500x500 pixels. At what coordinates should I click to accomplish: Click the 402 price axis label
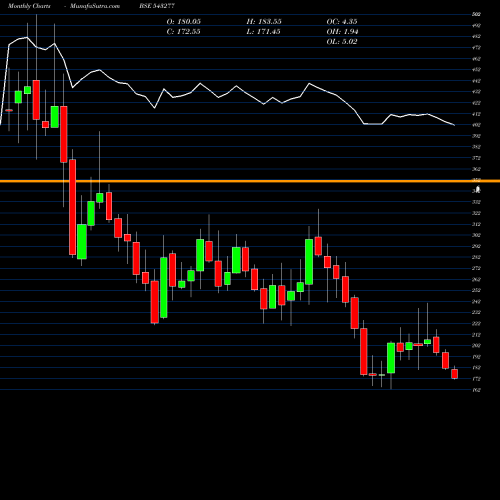tap(476, 125)
